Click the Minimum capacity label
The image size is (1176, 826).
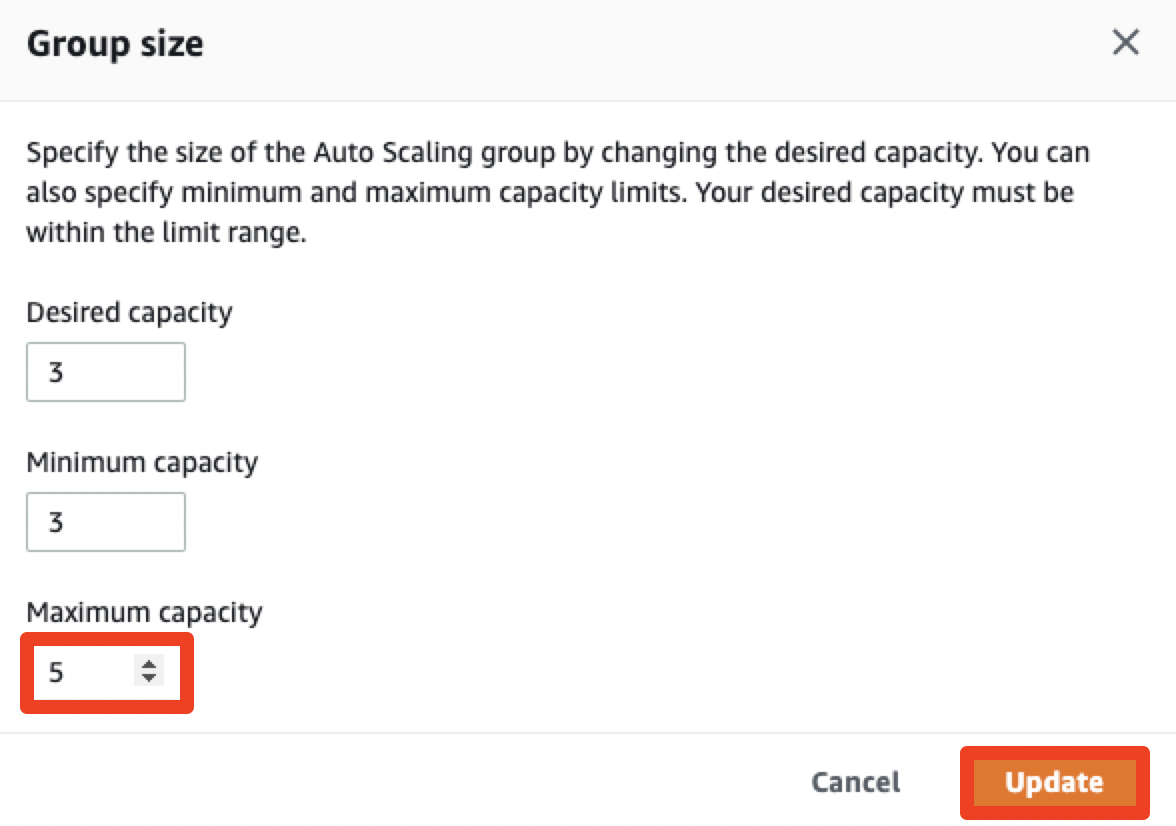tap(142, 462)
